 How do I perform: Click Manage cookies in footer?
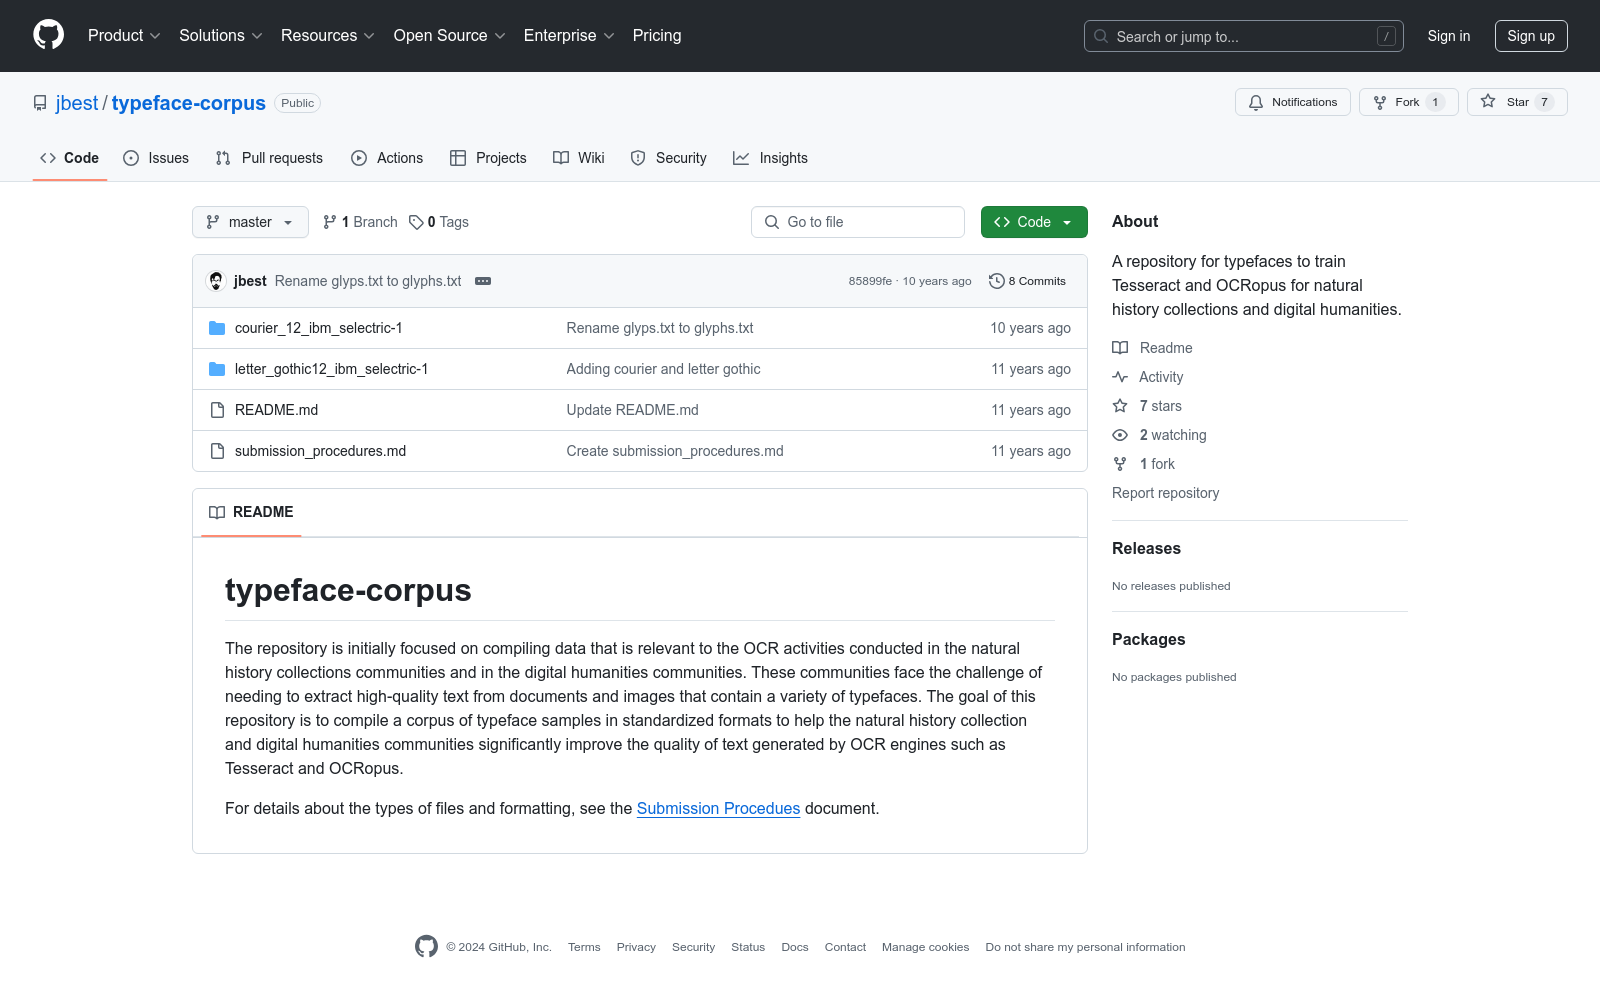[x=926, y=947]
